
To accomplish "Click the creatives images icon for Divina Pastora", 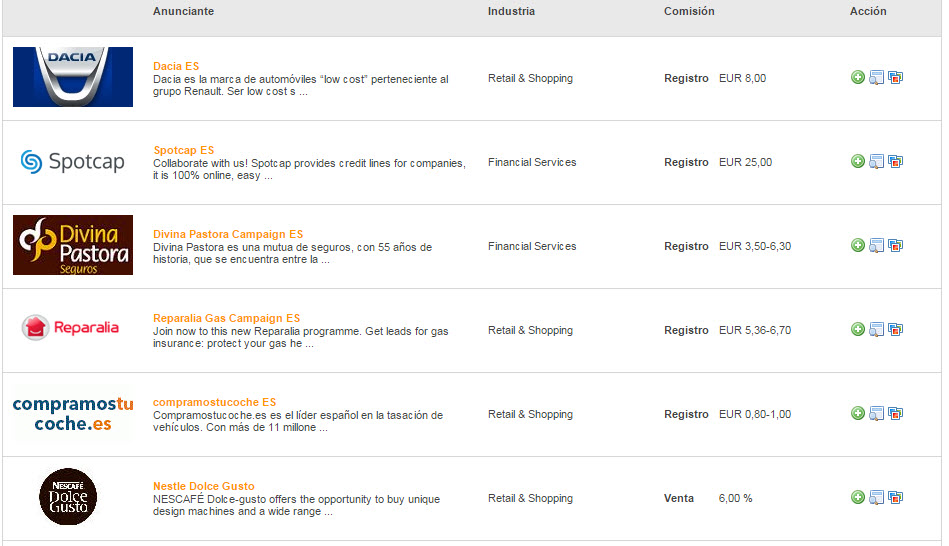I will pos(896,245).
